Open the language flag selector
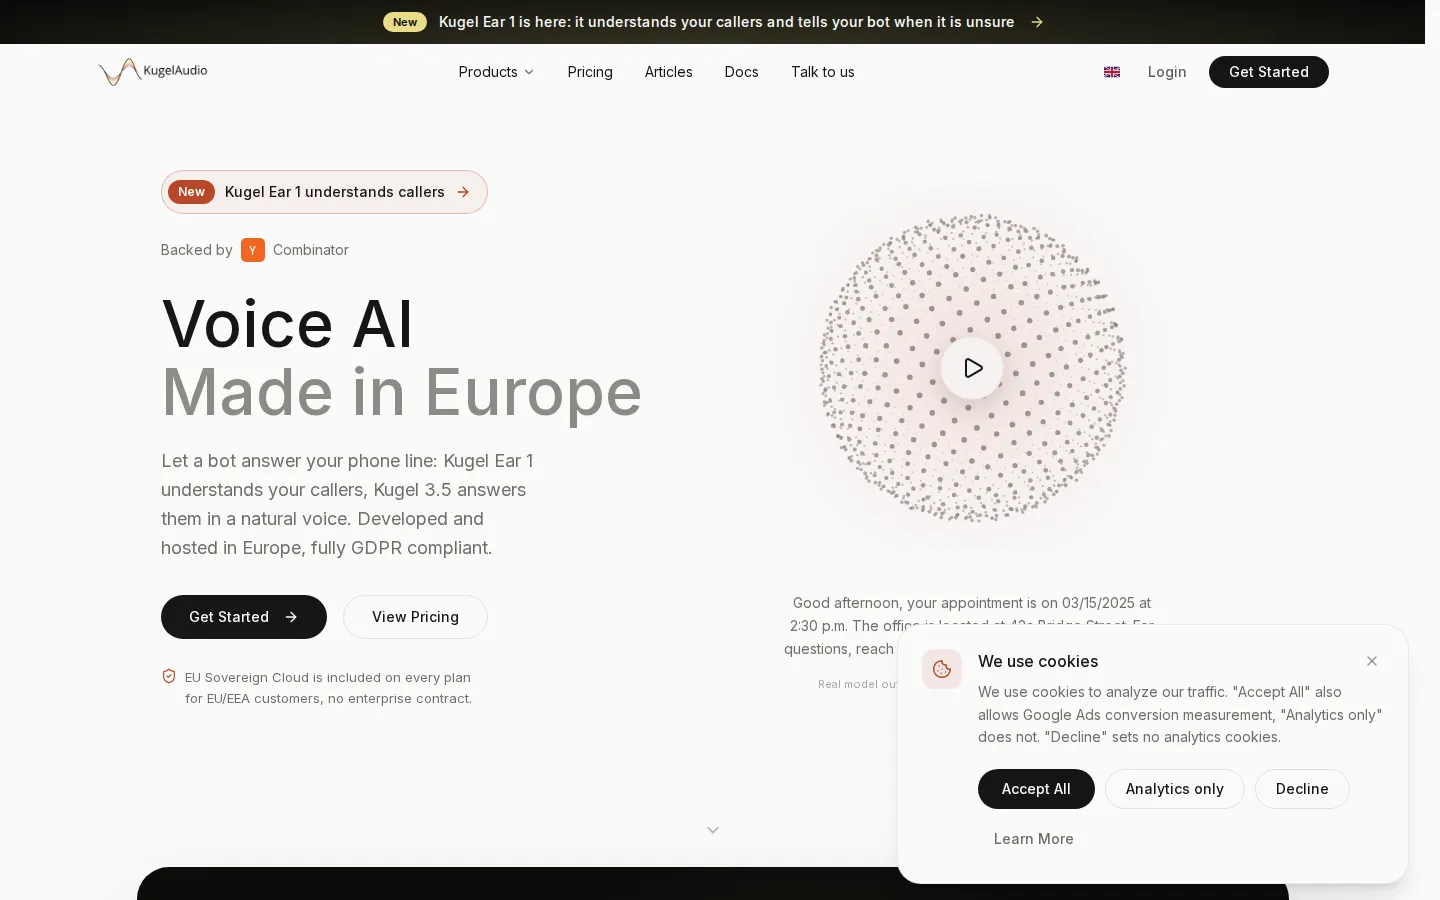 click(1112, 72)
